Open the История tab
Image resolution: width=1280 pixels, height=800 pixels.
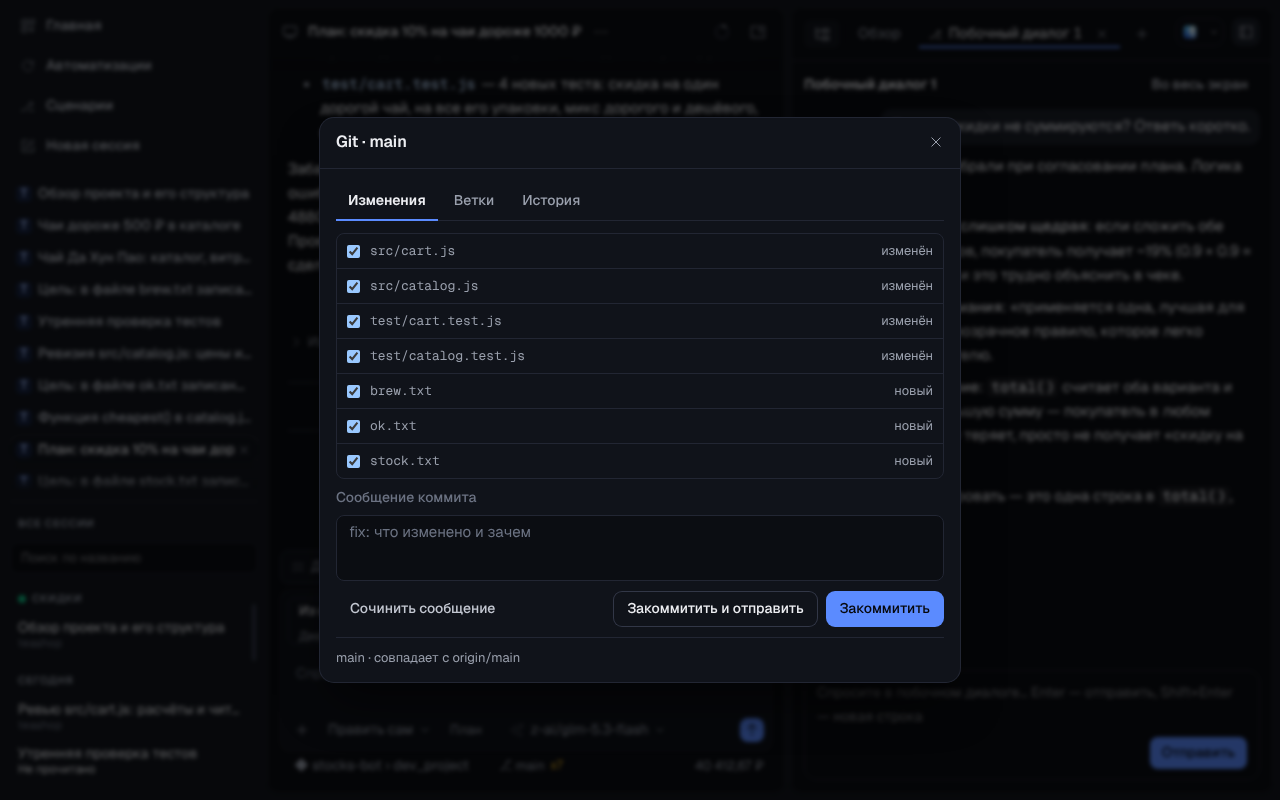pyautogui.click(x=551, y=200)
